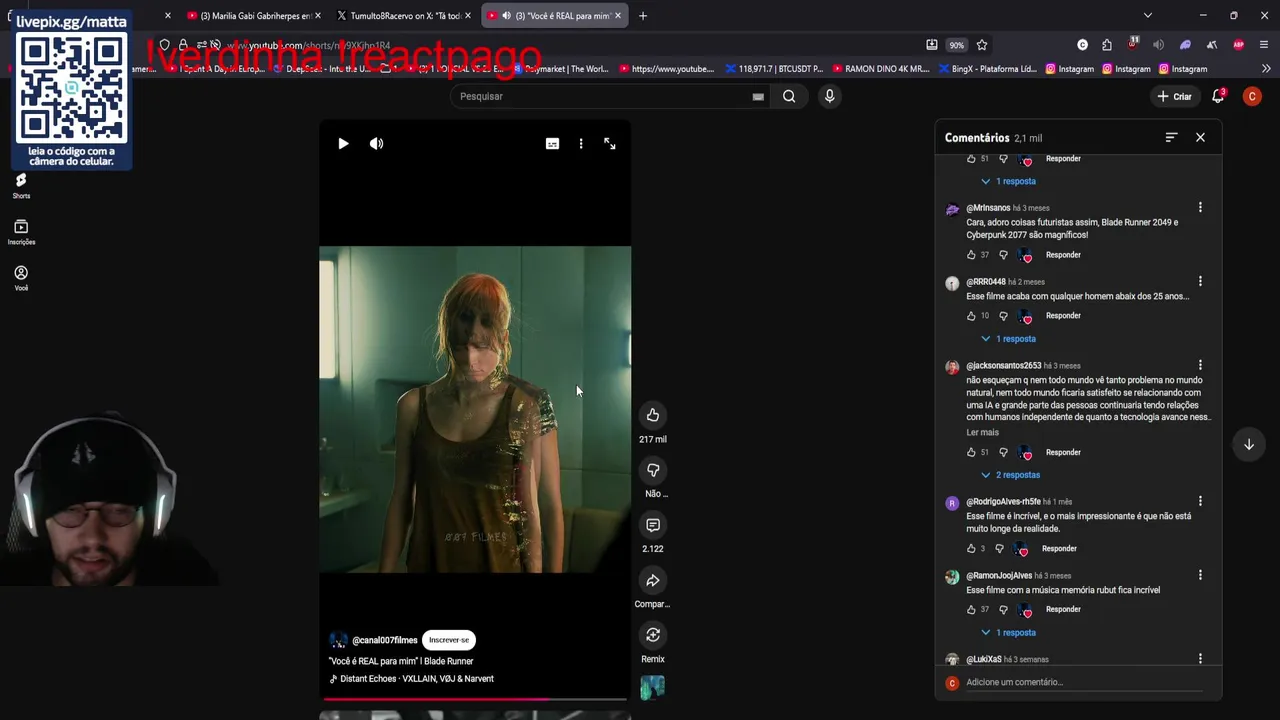Open the @MrInsanos comment options menu
The width and height of the screenshot is (1280, 720).
tap(1200, 208)
